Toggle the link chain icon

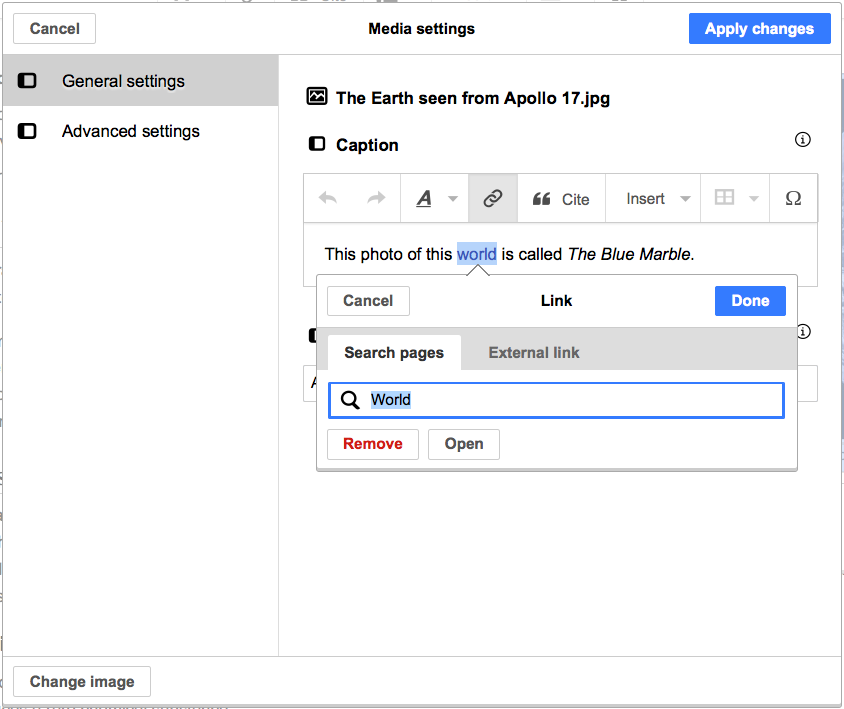coord(493,198)
